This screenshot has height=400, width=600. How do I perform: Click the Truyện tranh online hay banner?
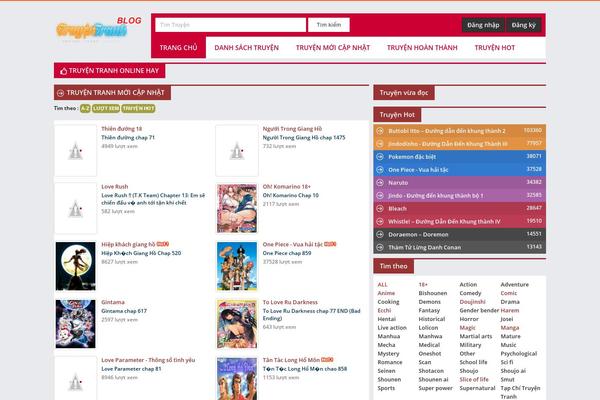pyautogui.click(x=109, y=71)
